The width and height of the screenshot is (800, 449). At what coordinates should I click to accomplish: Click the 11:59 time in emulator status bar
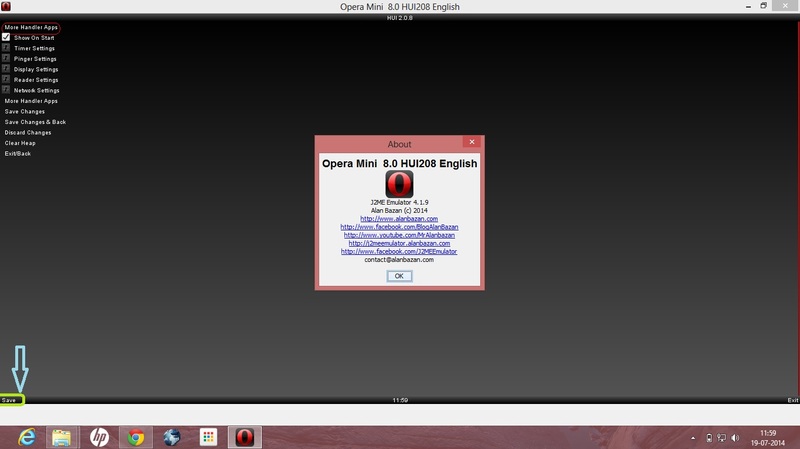[x=400, y=400]
